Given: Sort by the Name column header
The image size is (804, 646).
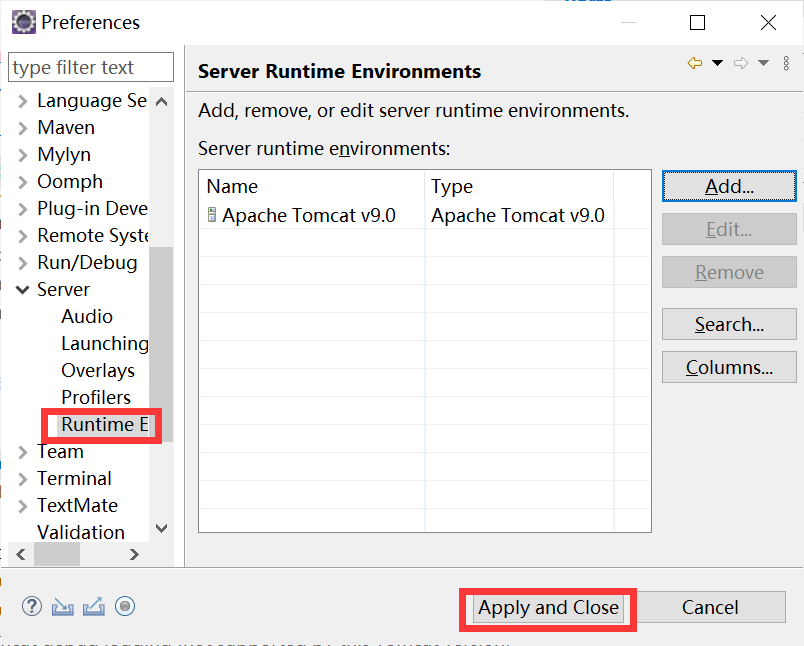Looking at the screenshot, I should tap(312, 186).
